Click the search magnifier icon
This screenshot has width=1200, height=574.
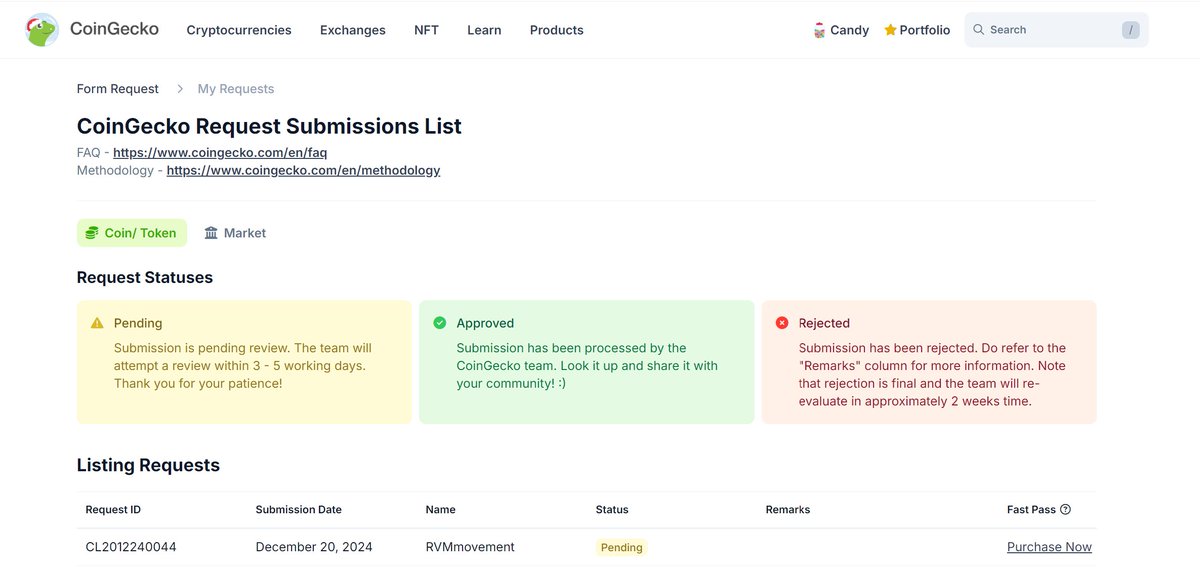pyautogui.click(x=979, y=30)
